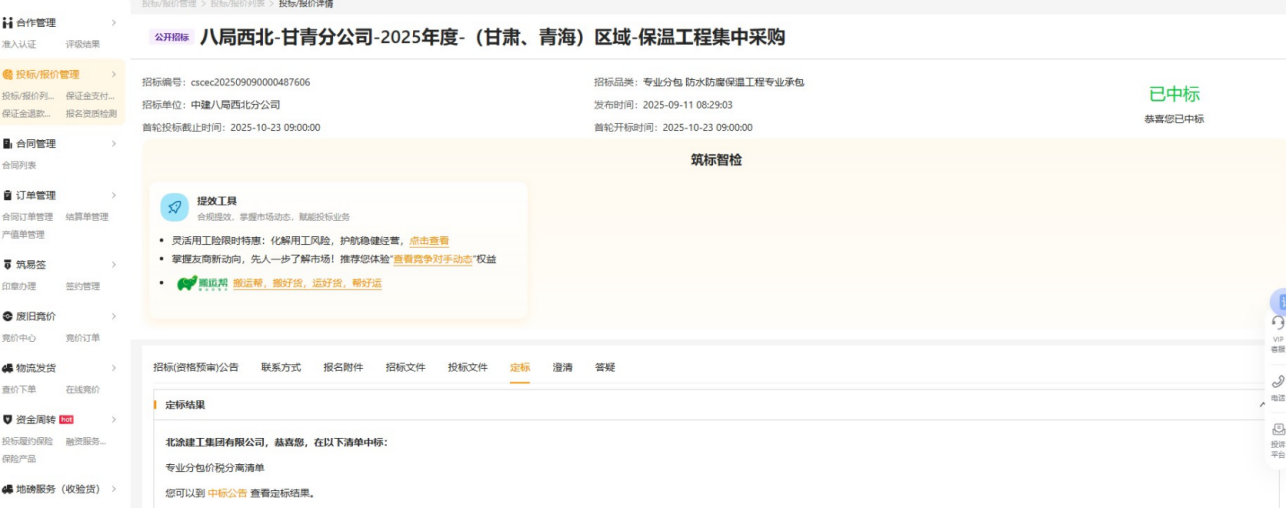Image resolution: width=1286 pixels, height=508 pixels.
Task: Open VIP客服 headset icon
Action: tap(1277, 324)
